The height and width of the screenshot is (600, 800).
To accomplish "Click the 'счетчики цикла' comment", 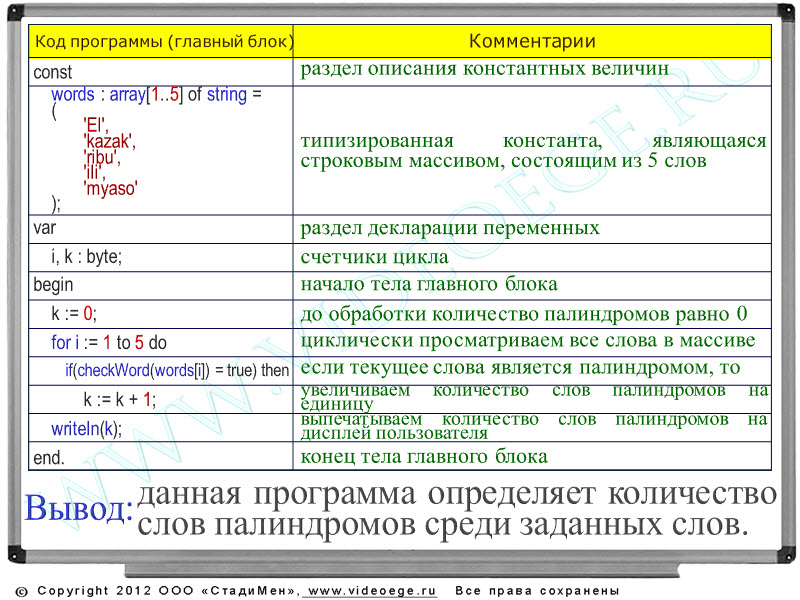I will pos(374,257).
